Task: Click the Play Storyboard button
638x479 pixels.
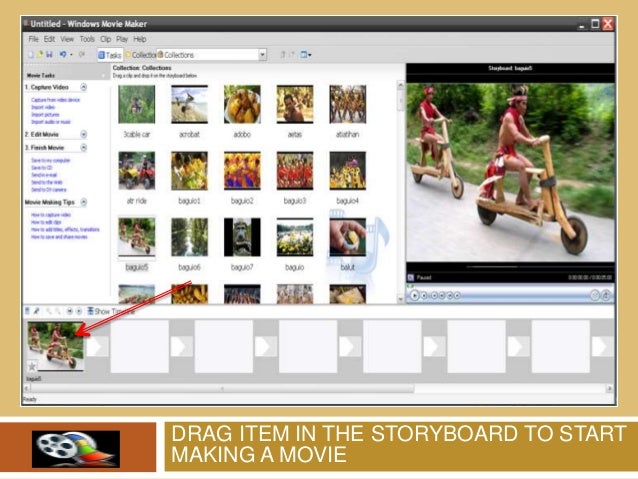Action: [x=79, y=311]
